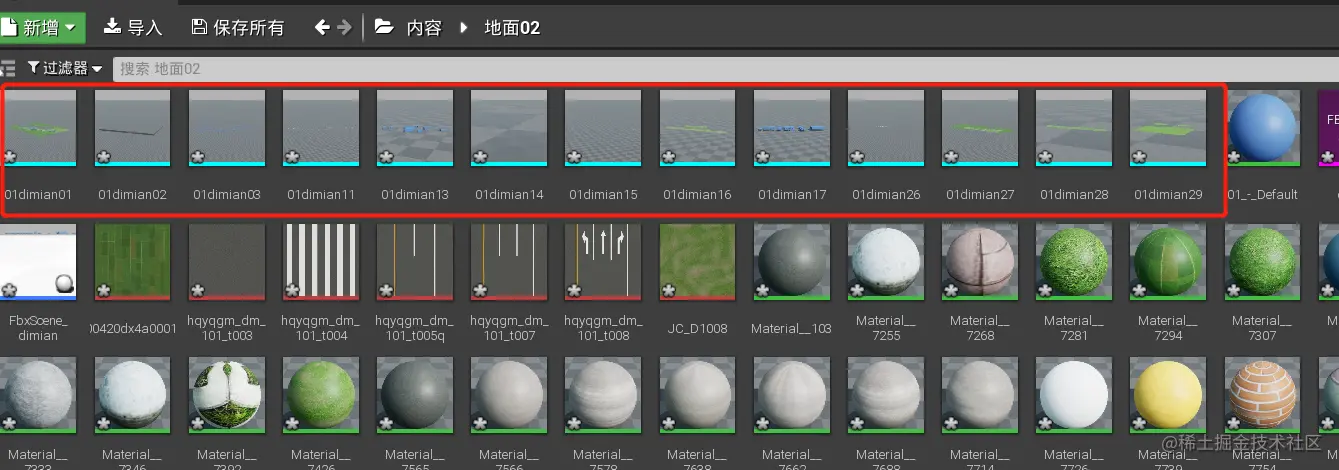
Task: Select the 地面02 breadcrumb
Action: [x=512, y=27]
